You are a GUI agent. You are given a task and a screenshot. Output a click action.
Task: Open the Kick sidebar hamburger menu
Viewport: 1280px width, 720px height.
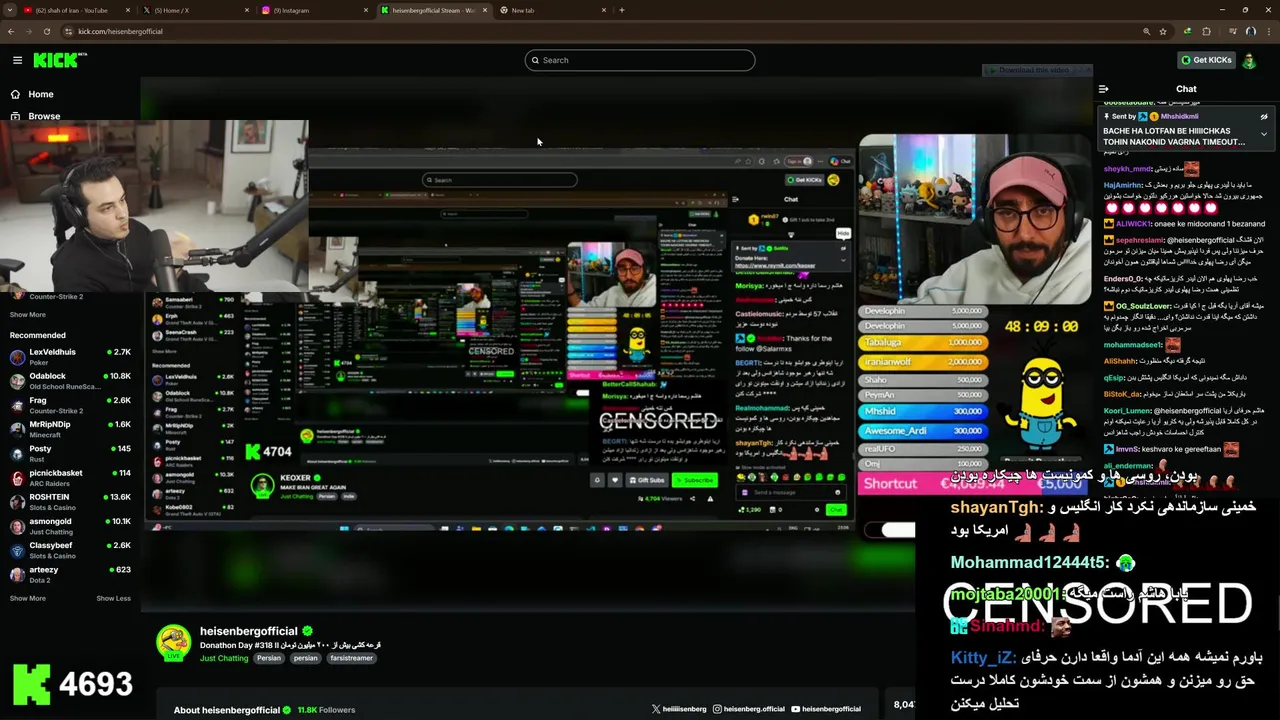tap(17, 60)
